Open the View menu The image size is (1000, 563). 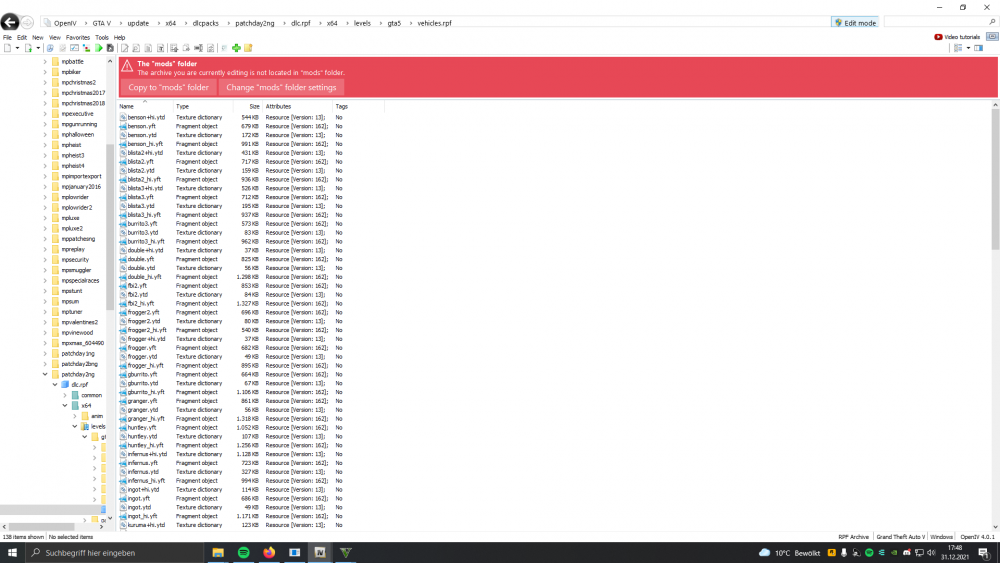click(55, 38)
